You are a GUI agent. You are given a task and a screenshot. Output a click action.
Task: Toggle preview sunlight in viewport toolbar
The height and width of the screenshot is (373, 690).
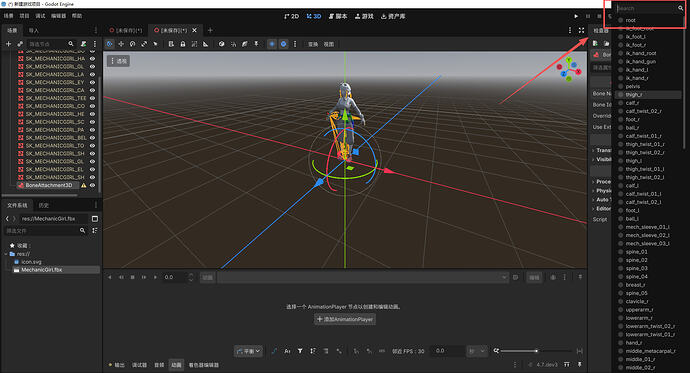[272, 44]
